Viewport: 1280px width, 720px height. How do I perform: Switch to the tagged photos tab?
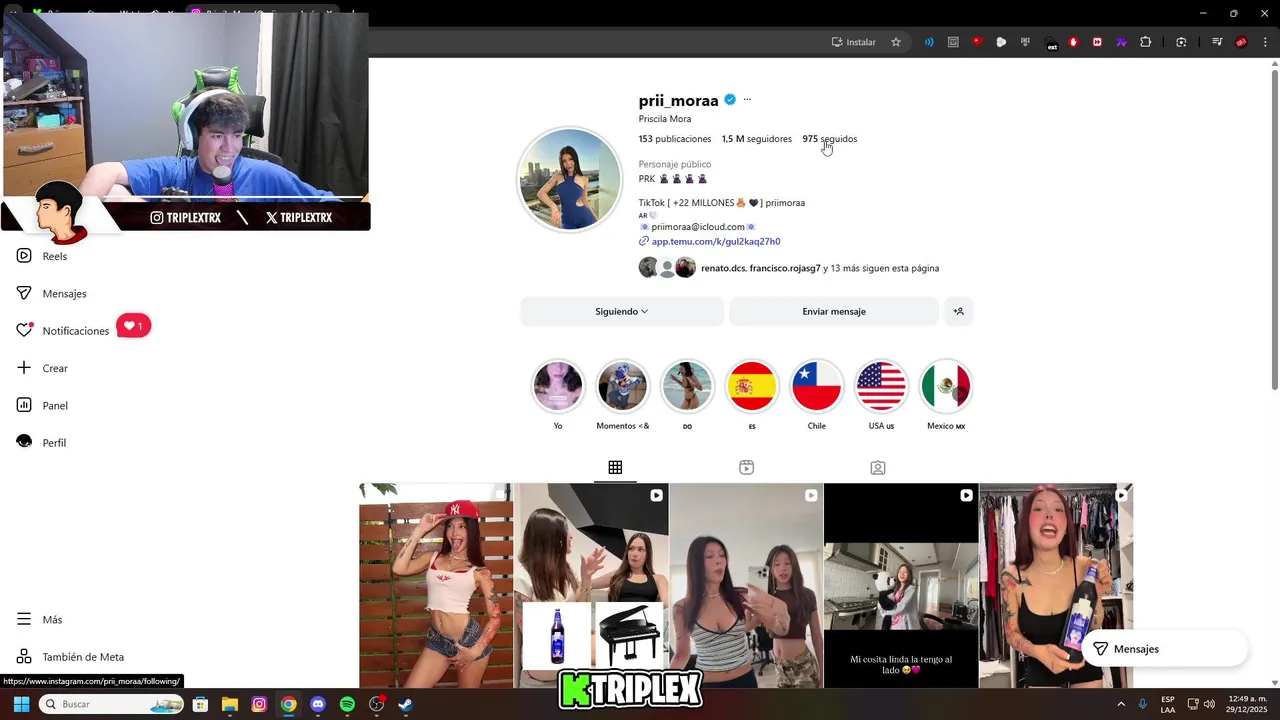[877, 467]
